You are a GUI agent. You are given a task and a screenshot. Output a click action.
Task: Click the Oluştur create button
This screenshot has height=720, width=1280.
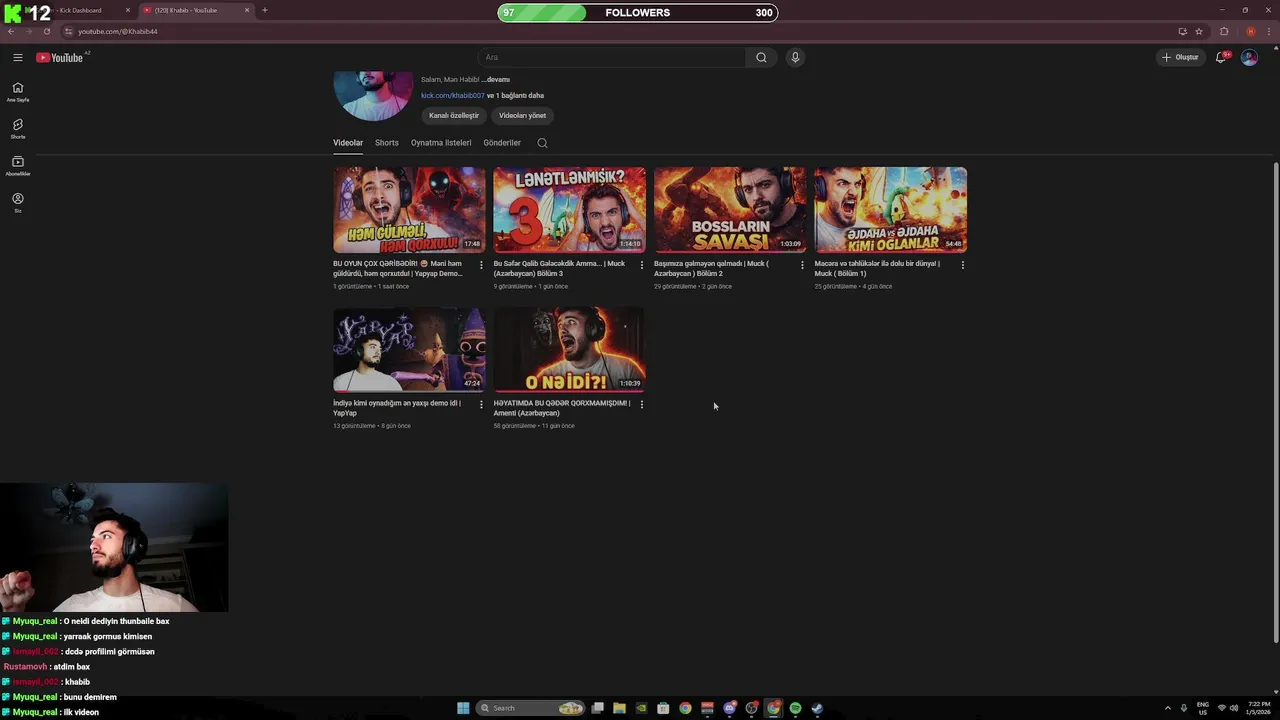pos(1180,57)
